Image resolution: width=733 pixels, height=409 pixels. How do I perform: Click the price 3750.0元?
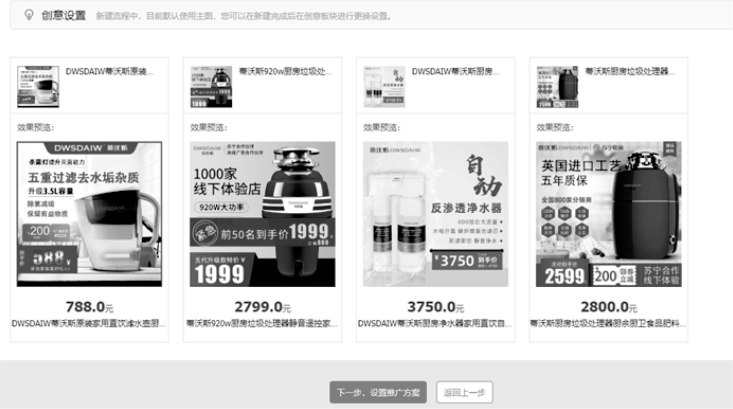(436, 307)
